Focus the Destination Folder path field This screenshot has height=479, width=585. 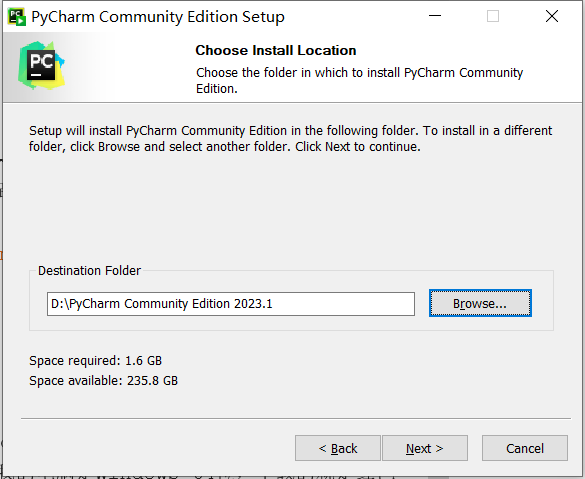pos(231,304)
